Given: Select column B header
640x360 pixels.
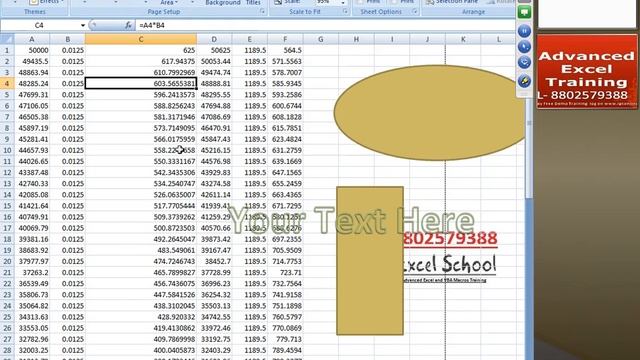Looking at the screenshot, I should [67, 39].
